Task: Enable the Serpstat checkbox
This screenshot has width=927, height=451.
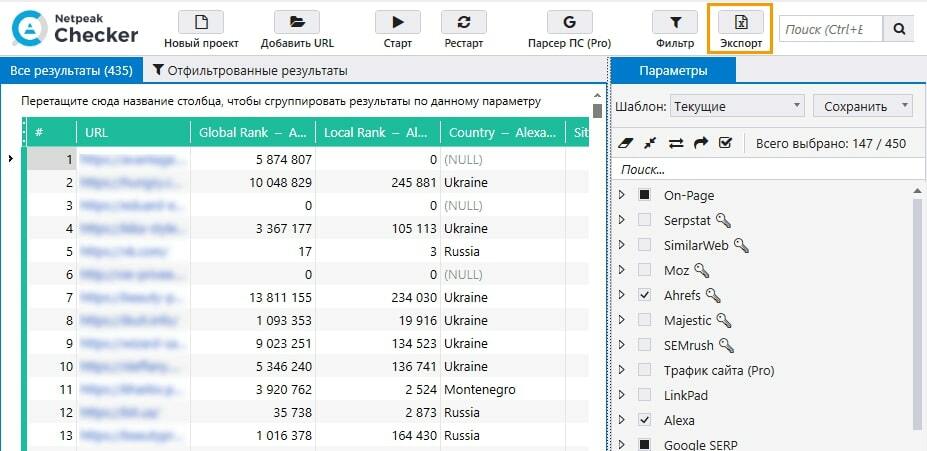Action: click(644, 220)
